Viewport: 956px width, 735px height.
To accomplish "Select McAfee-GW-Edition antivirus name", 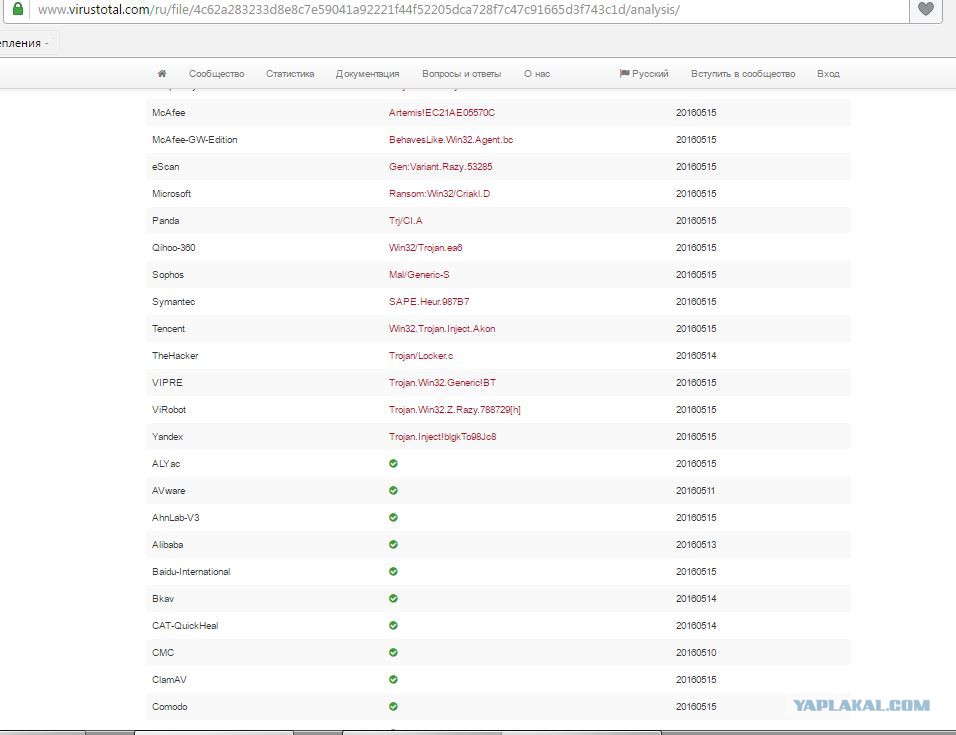I will 195,140.
